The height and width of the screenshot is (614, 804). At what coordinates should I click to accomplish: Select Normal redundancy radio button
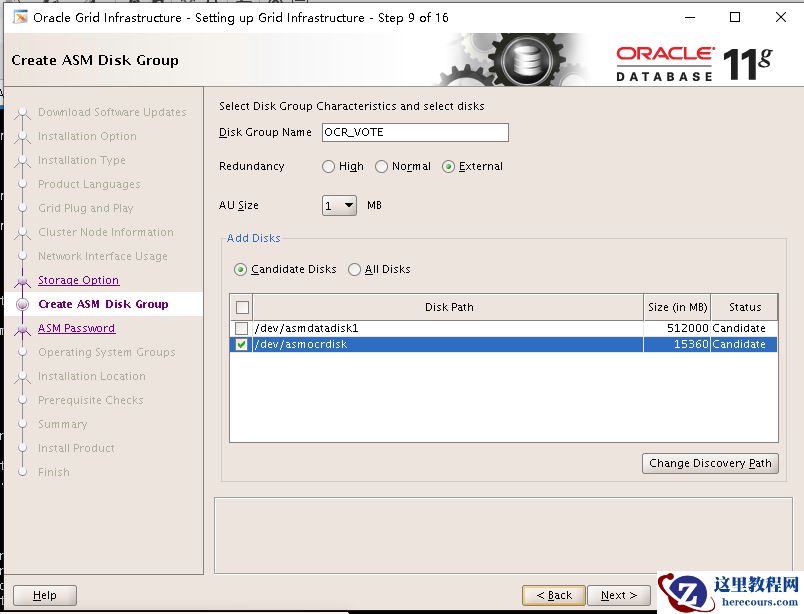coord(381,167)
